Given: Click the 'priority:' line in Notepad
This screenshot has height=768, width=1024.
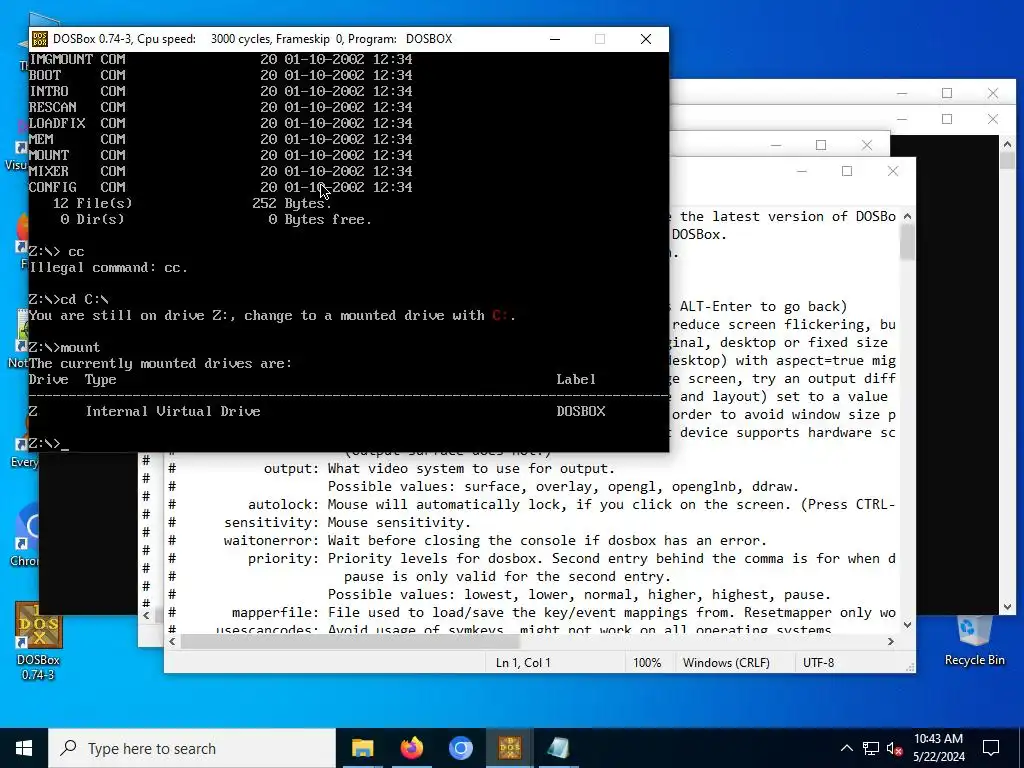Looking at the screenshot, I should (530, 558).
